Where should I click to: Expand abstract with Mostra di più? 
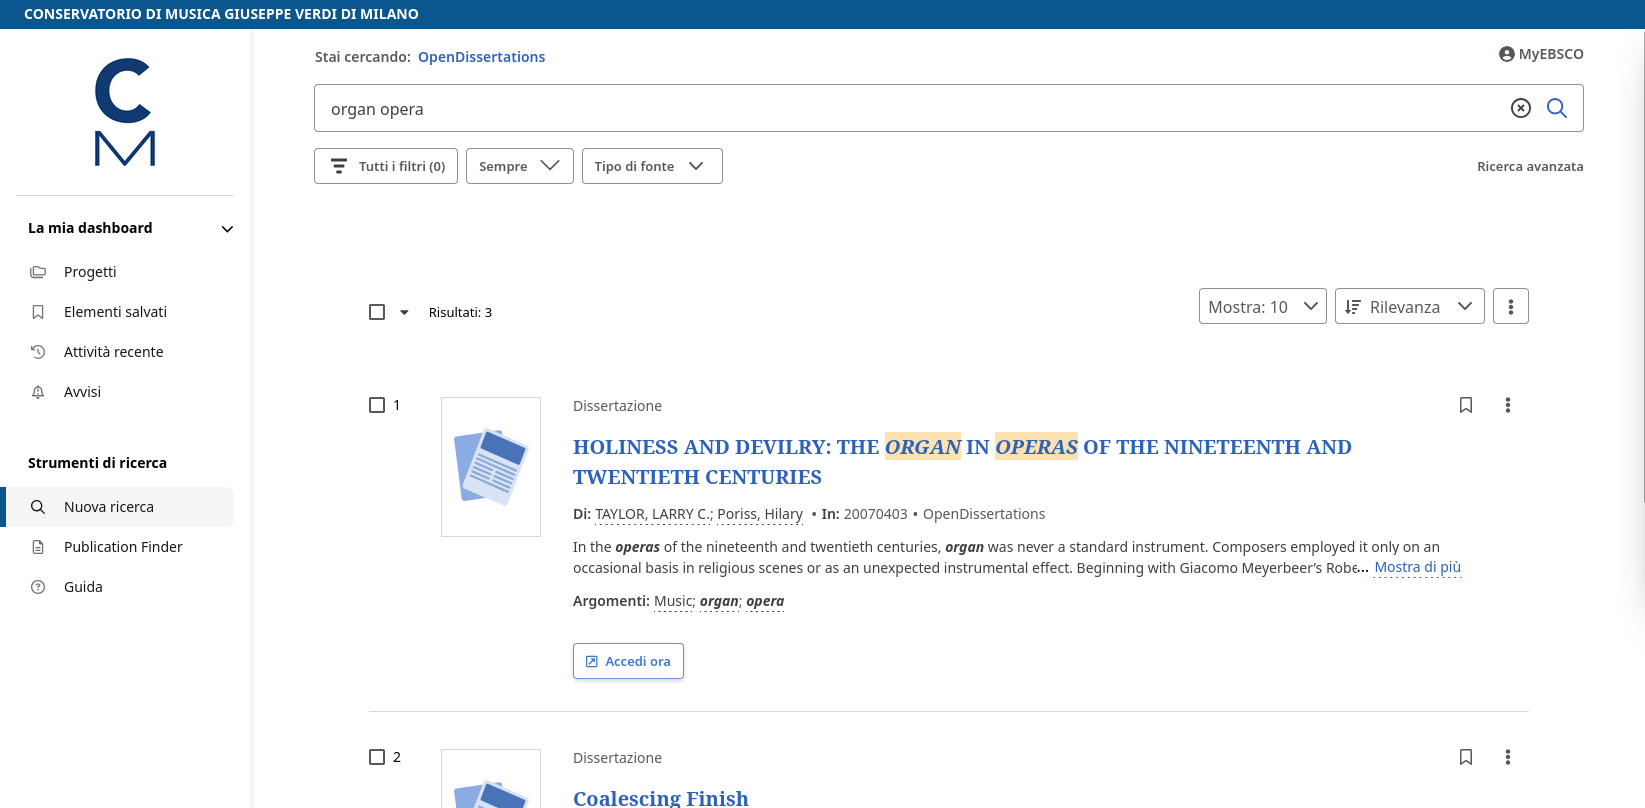coord(1417,567)
